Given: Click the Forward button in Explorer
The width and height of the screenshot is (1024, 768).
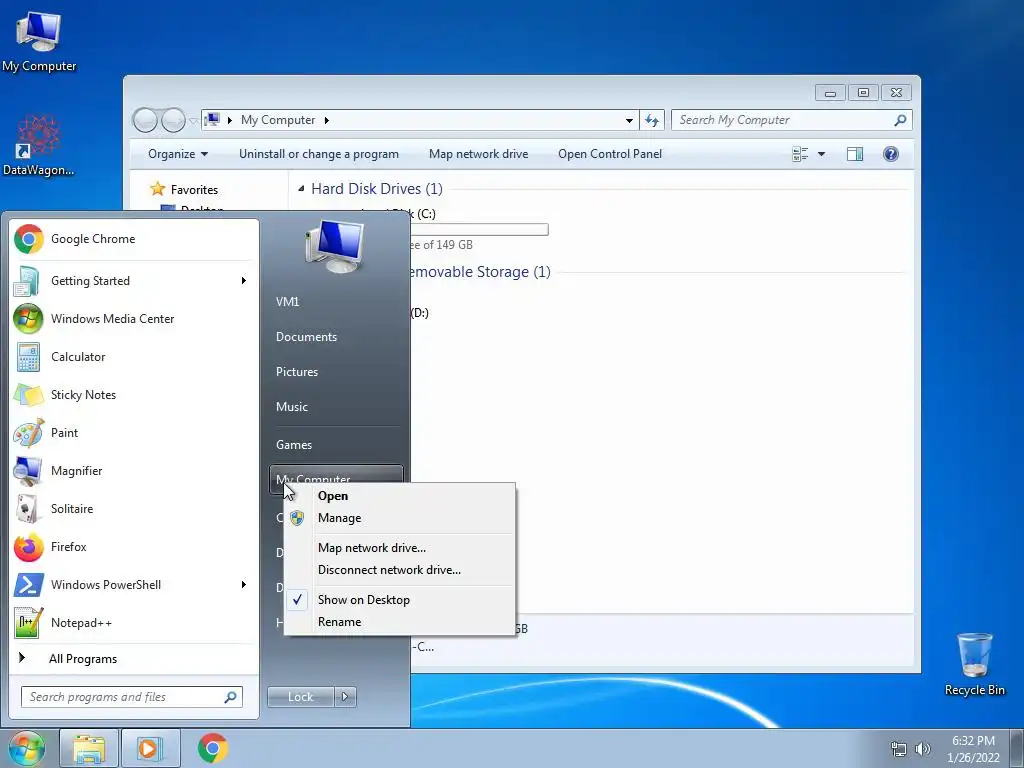Looking at the screenshot, I should click(172, 120).
